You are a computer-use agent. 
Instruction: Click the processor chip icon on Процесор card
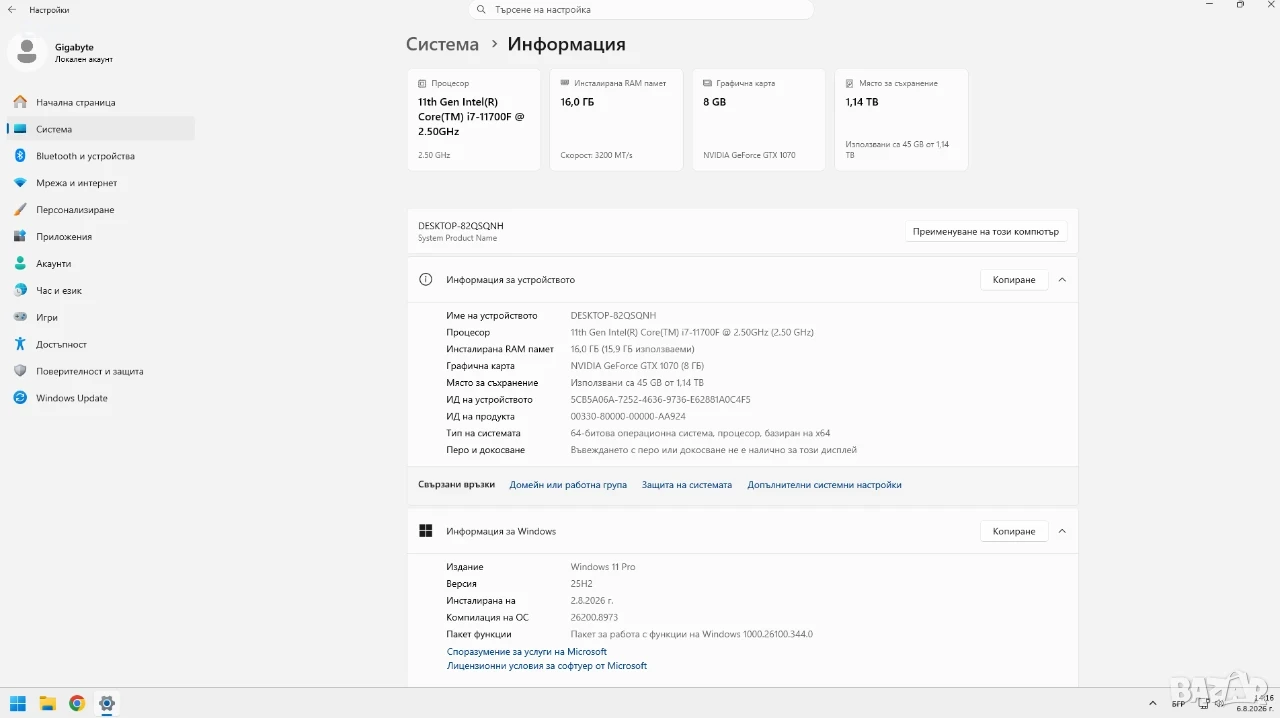(x=422, y=84)
